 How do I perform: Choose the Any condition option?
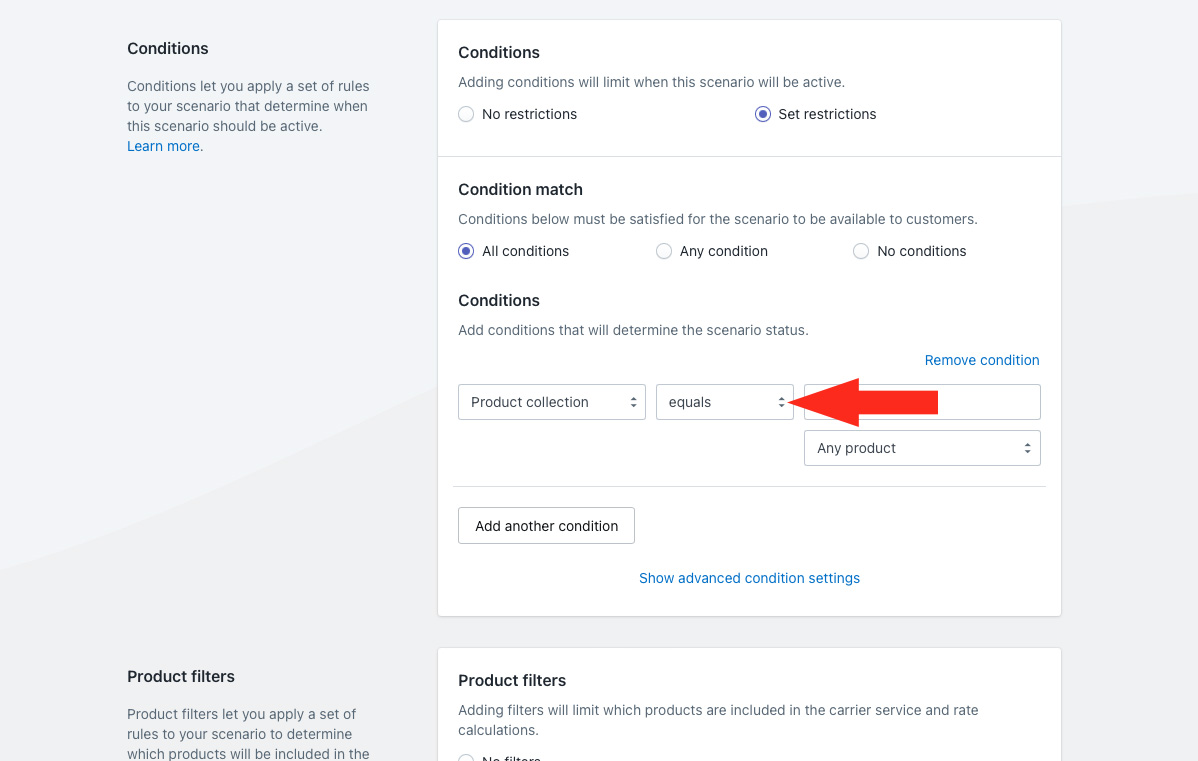[x=664, y=251]
